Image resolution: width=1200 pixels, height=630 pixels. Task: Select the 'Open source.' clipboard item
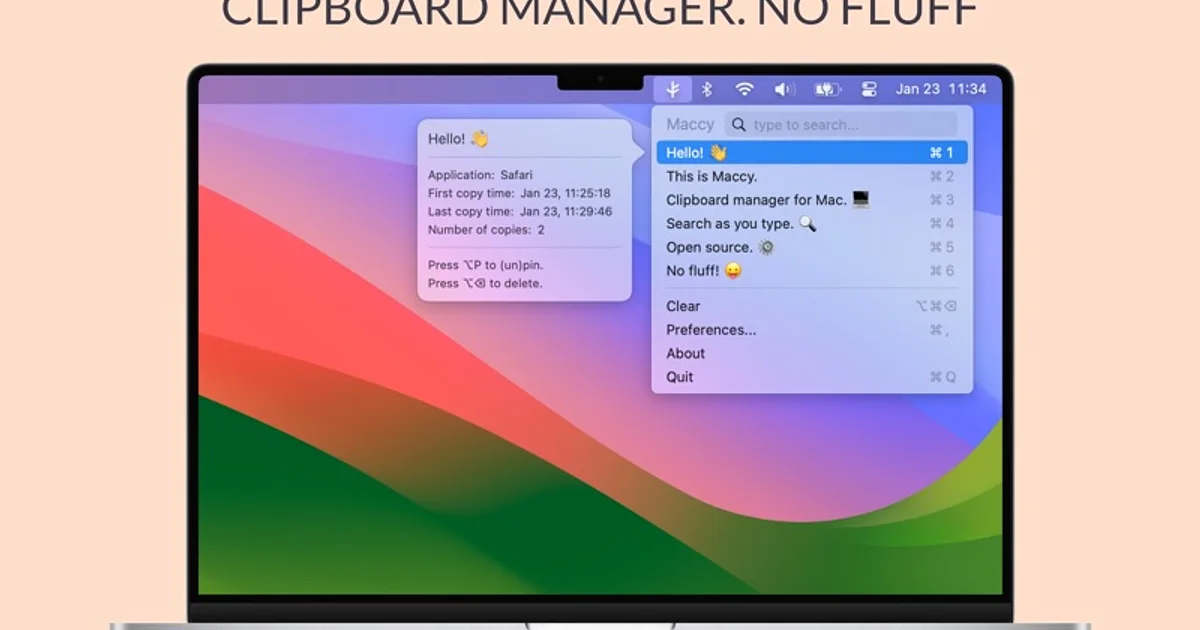point(812,247)
